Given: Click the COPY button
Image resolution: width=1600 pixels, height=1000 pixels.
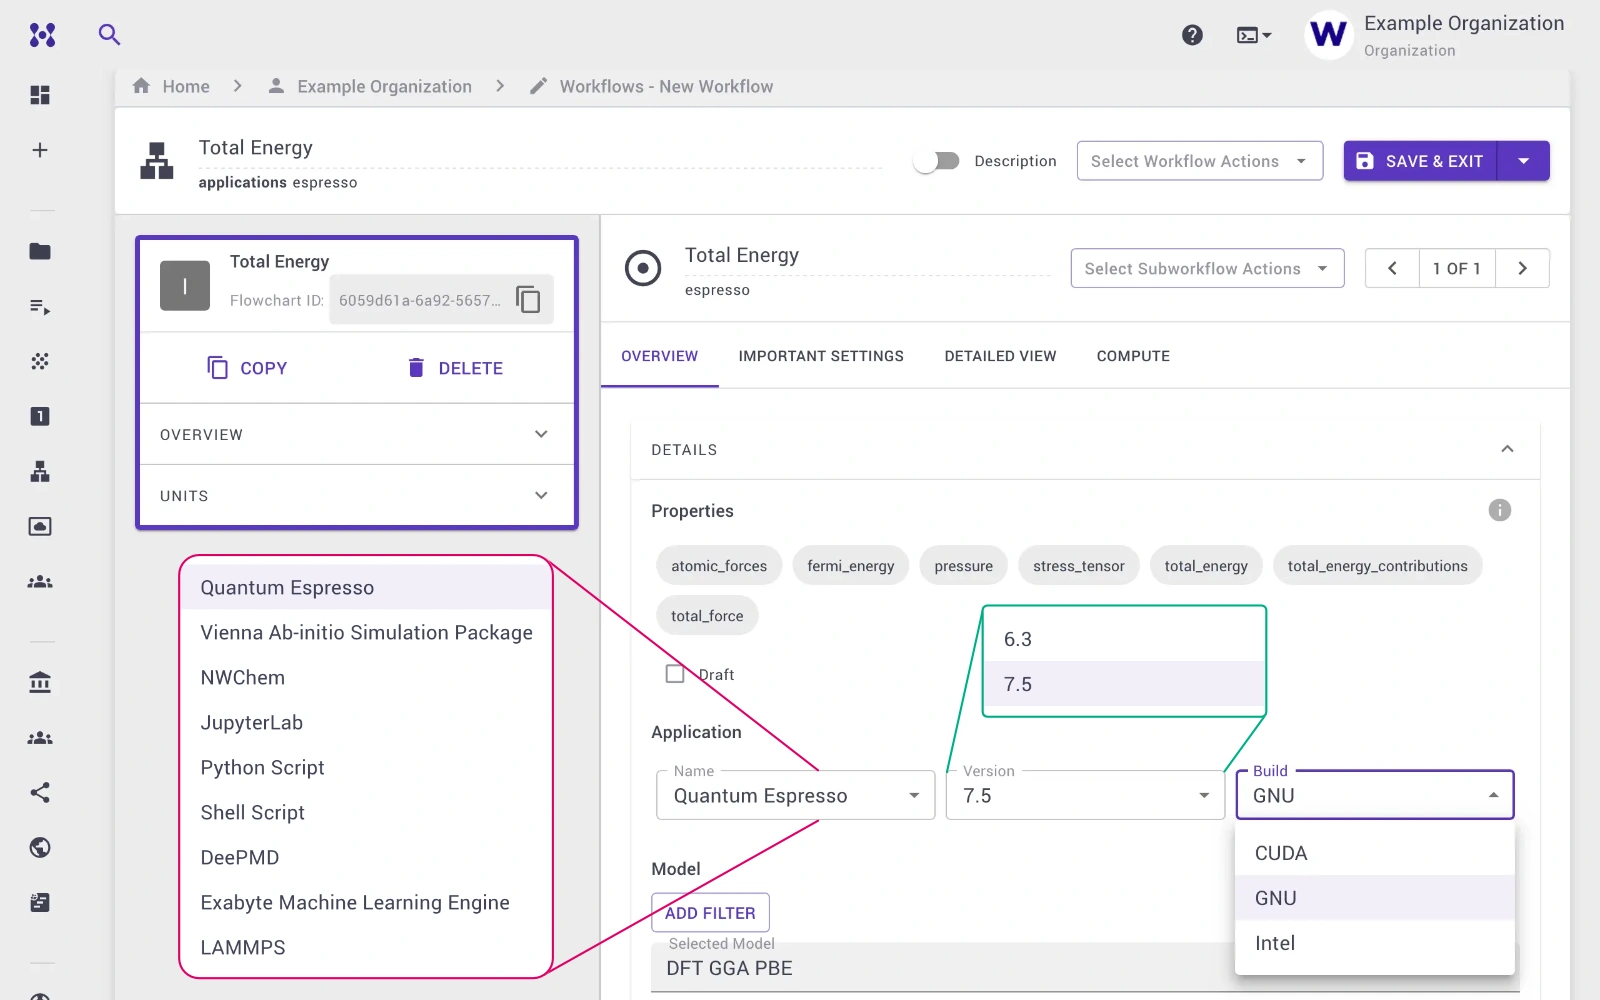Looking at the screenshot, I should 247,368.
